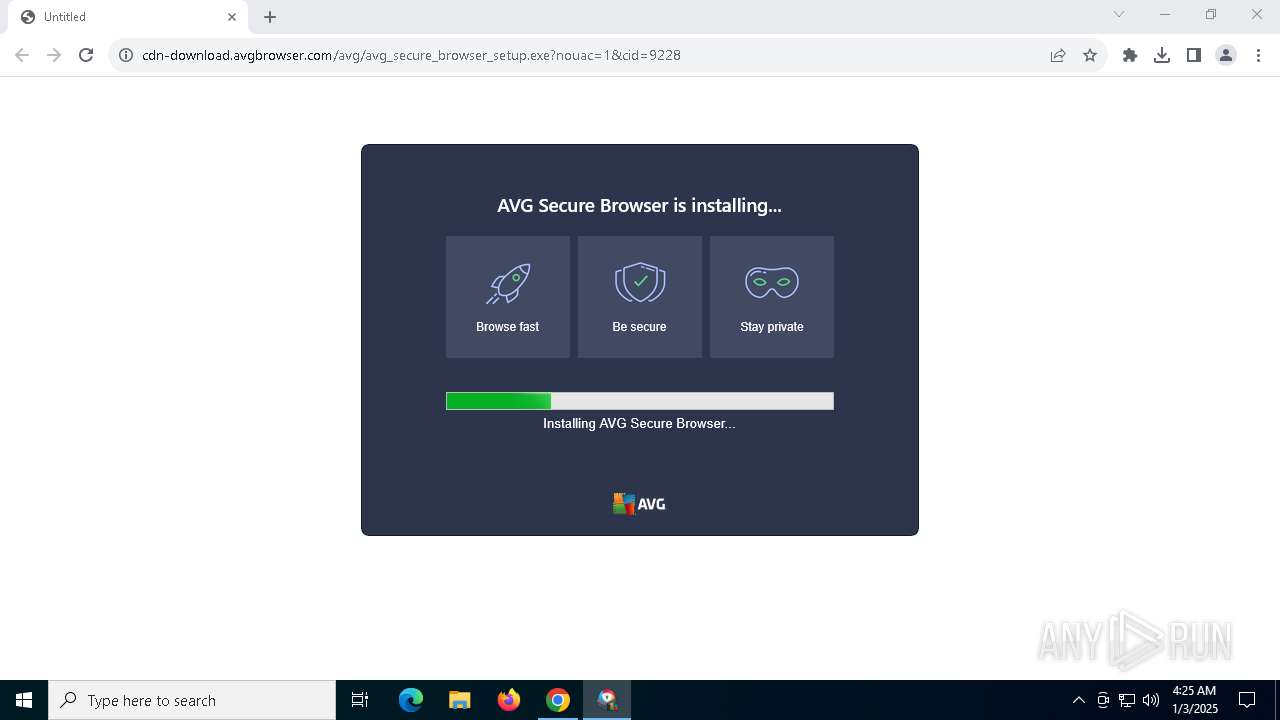Open Chrome's three-dot menu

[x=1258, y=55]
